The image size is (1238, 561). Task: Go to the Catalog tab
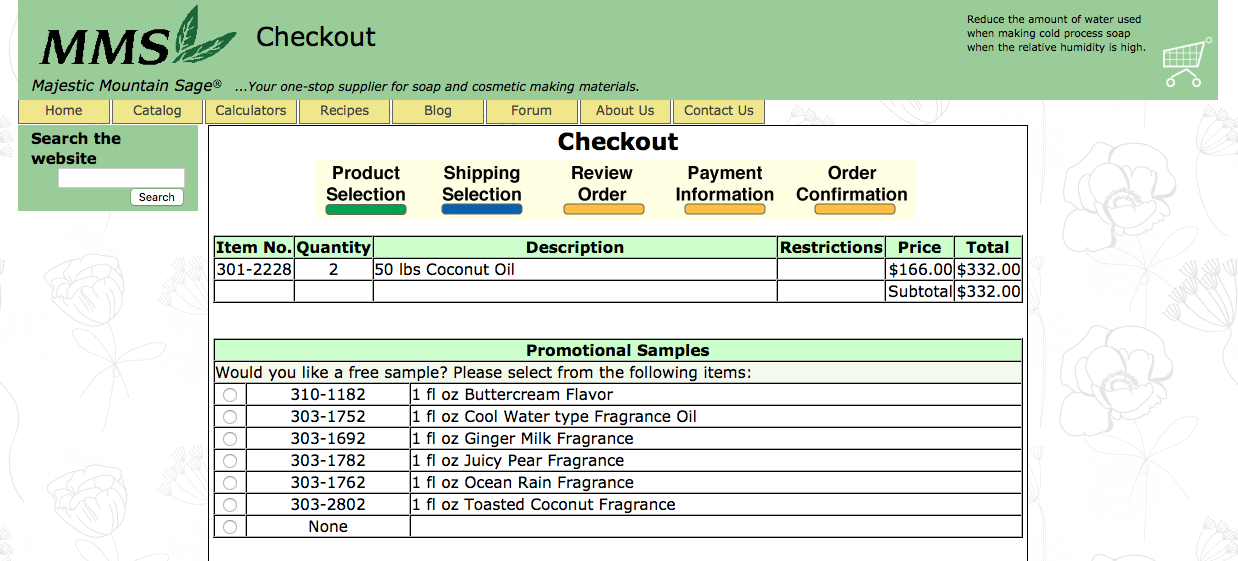pyautogui.click(x=157, y=111)
